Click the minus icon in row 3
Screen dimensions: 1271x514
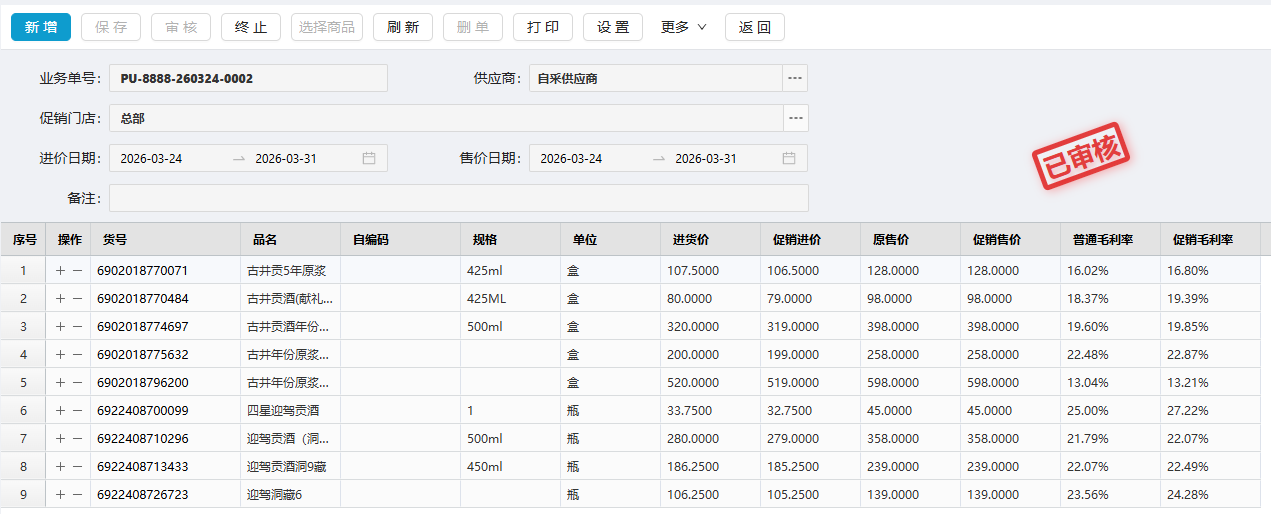coord(77,326)
